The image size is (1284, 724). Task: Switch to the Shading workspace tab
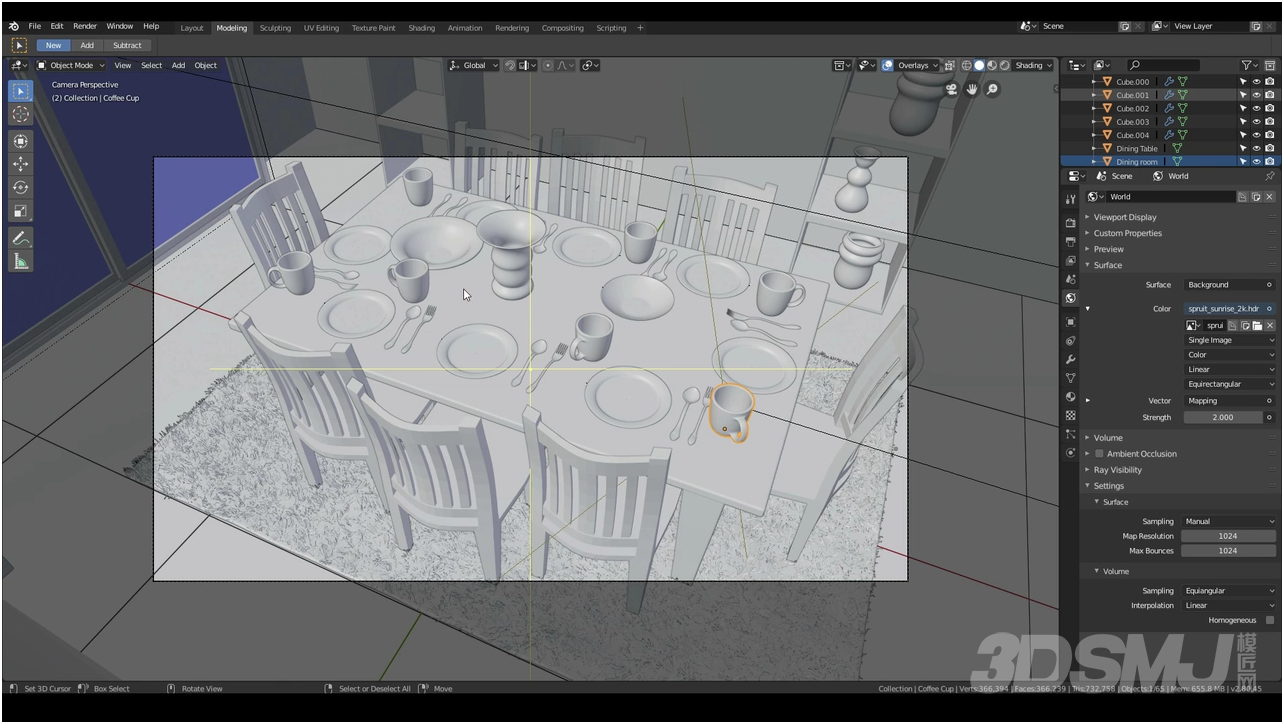point(421,28)
